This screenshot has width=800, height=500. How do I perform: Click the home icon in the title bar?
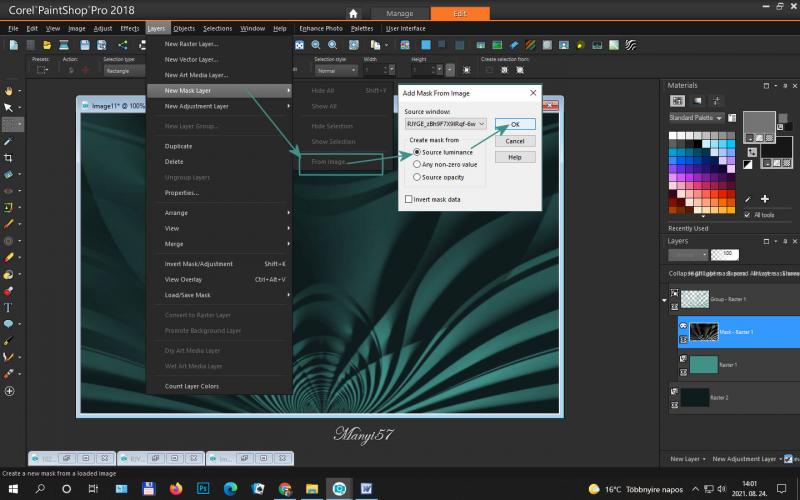coord(353,13)
